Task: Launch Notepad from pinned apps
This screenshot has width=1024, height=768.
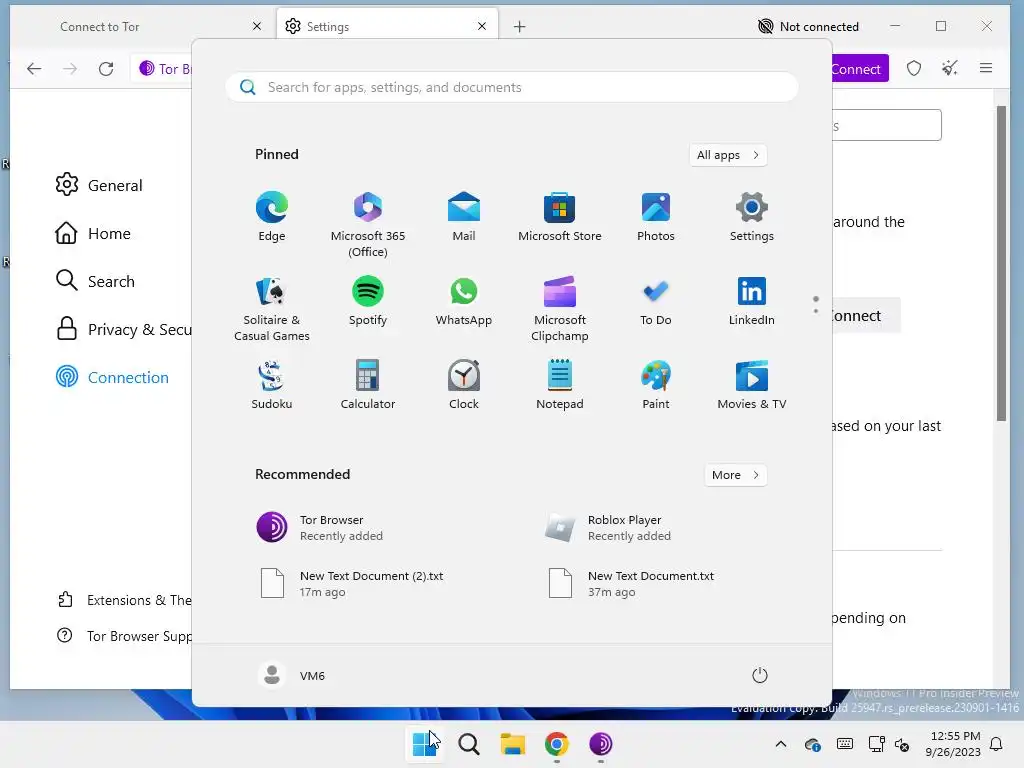Action: click(x=560, y=385)
